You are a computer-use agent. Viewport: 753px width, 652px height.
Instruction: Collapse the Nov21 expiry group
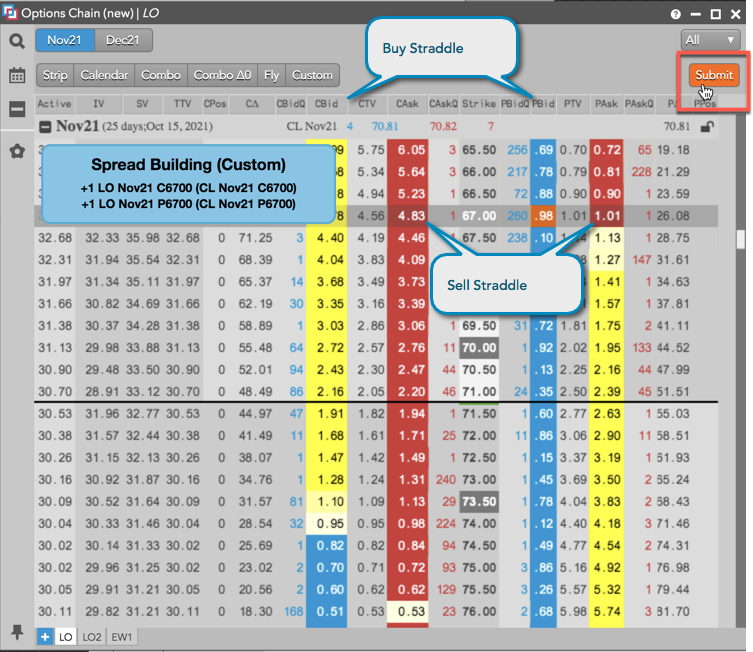[46, 127]
